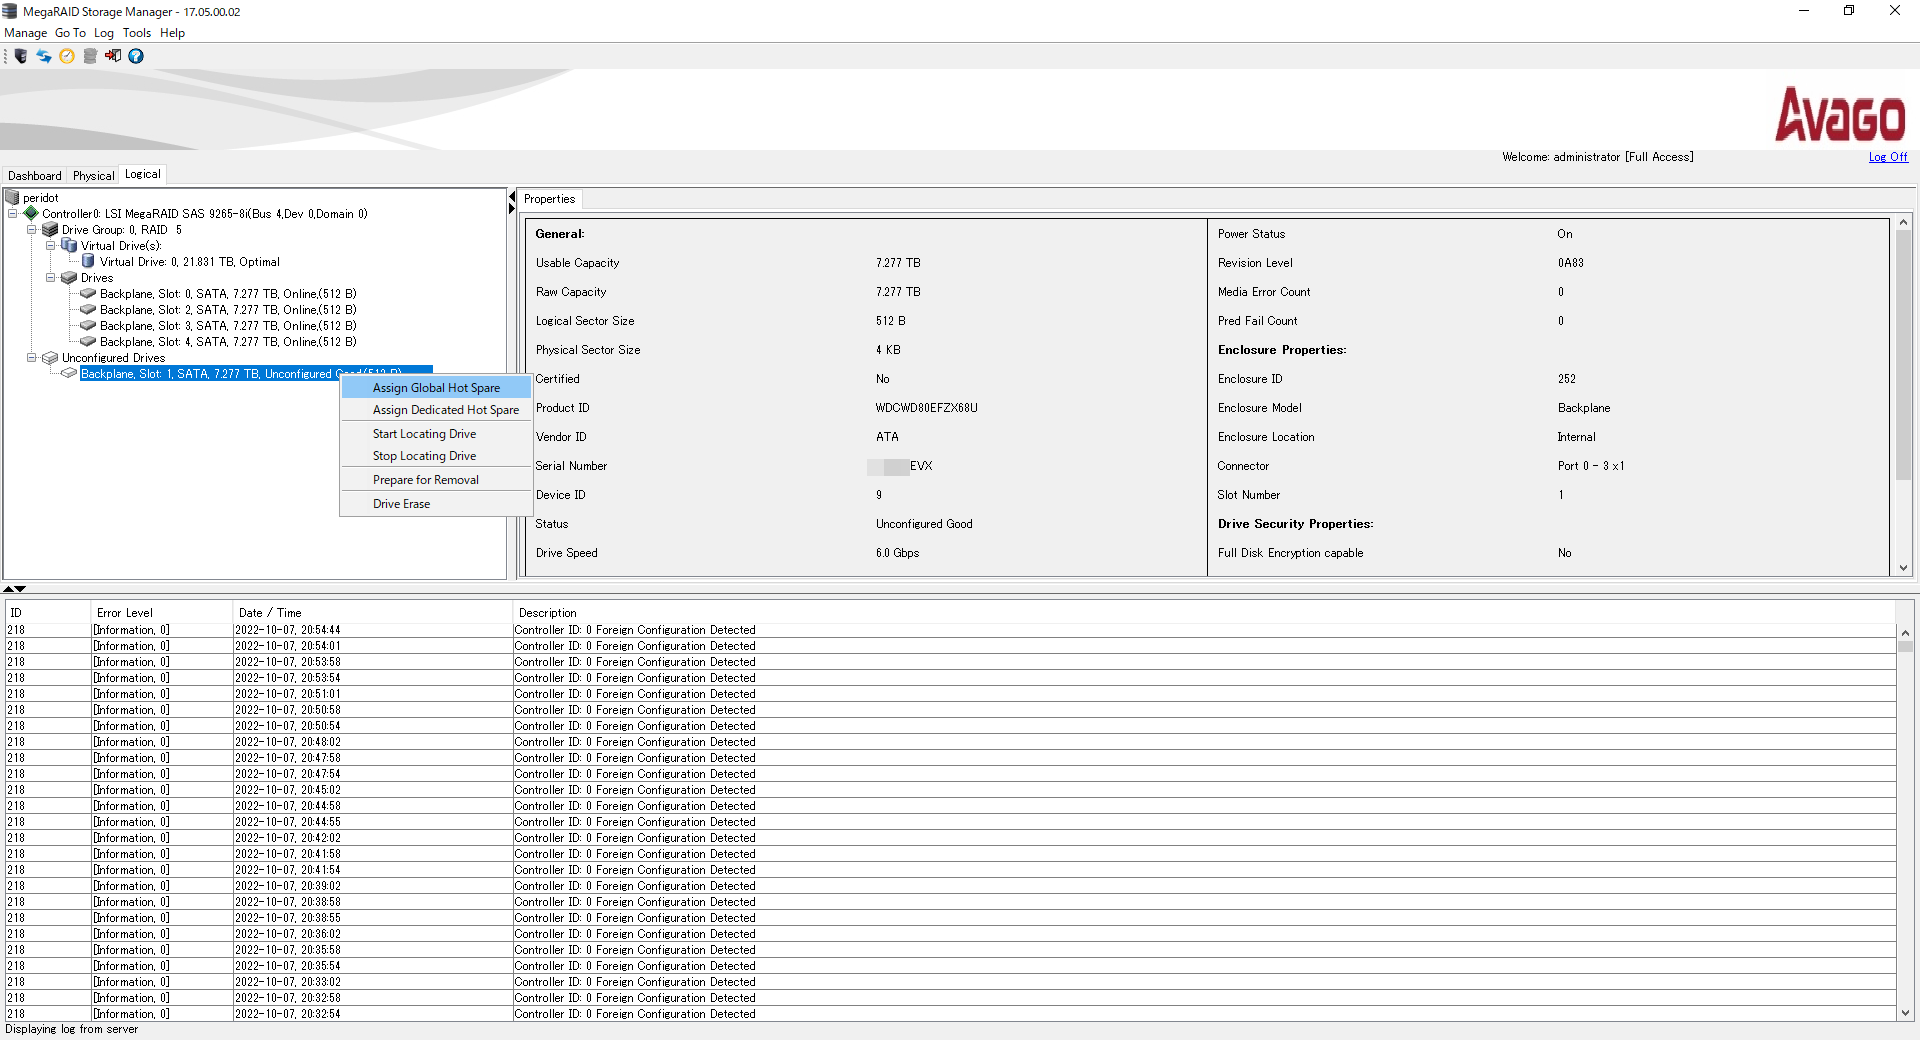Click the log table scrollbar up arrow
The height and width of the screenshot is (1040, 1920).
coord(1905,633)
